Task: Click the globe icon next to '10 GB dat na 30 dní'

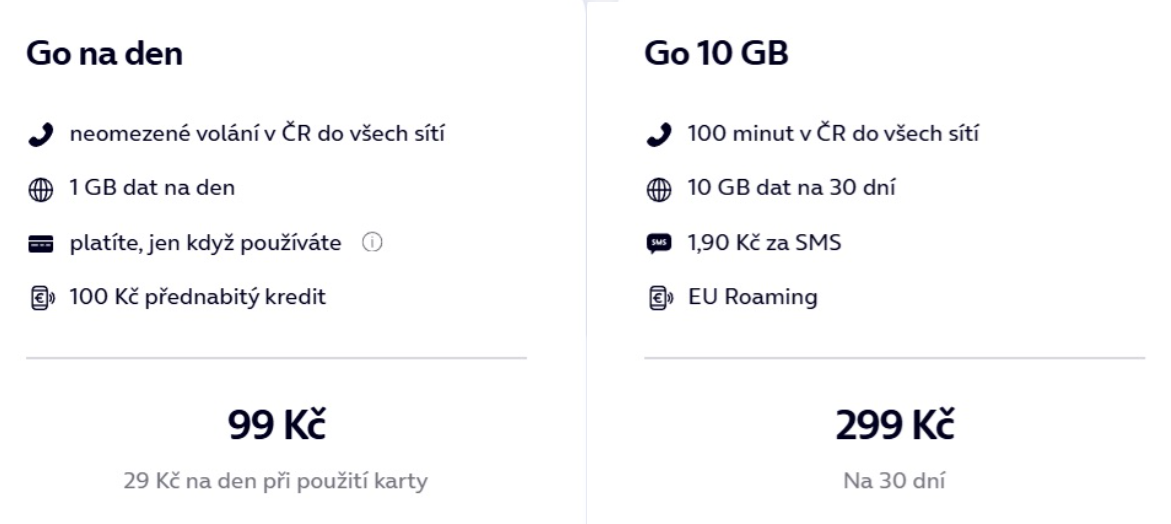Action: 659,190
